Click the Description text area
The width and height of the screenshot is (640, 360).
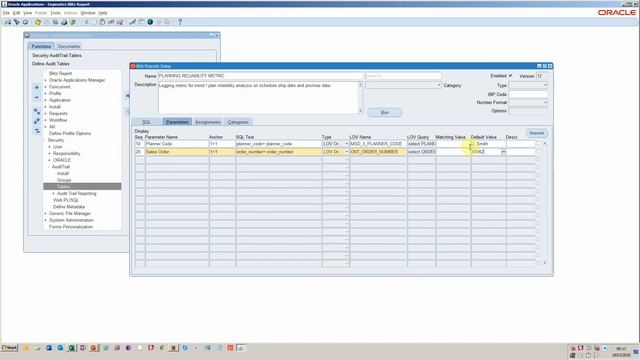258,98
